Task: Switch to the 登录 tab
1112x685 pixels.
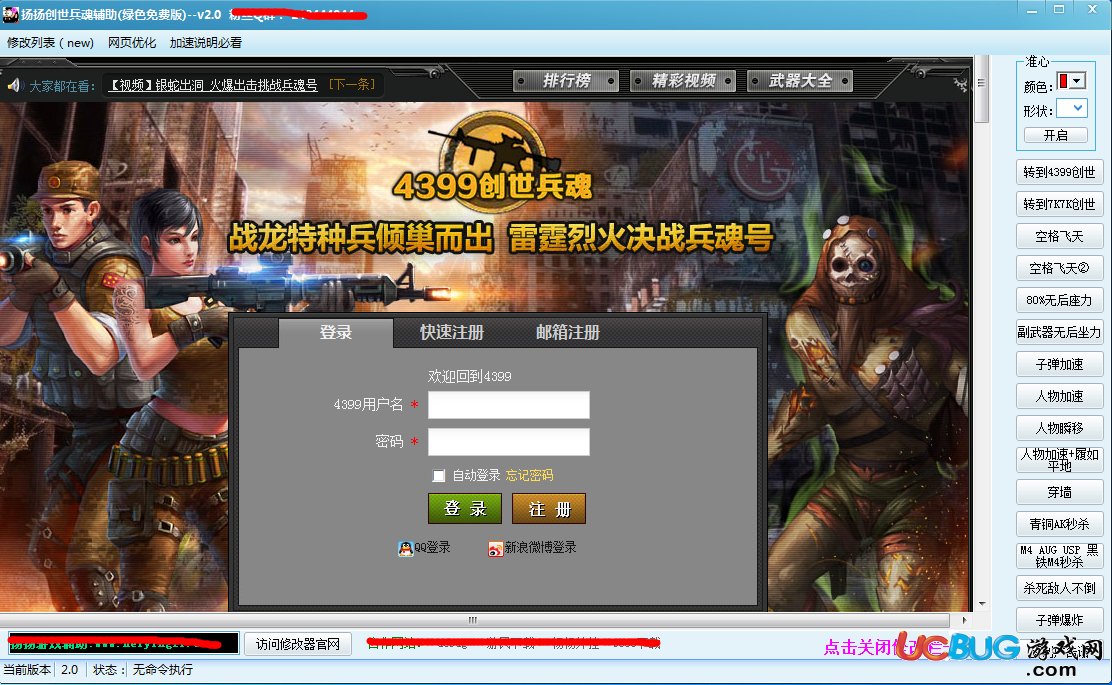Action: [x=335, y=333]
